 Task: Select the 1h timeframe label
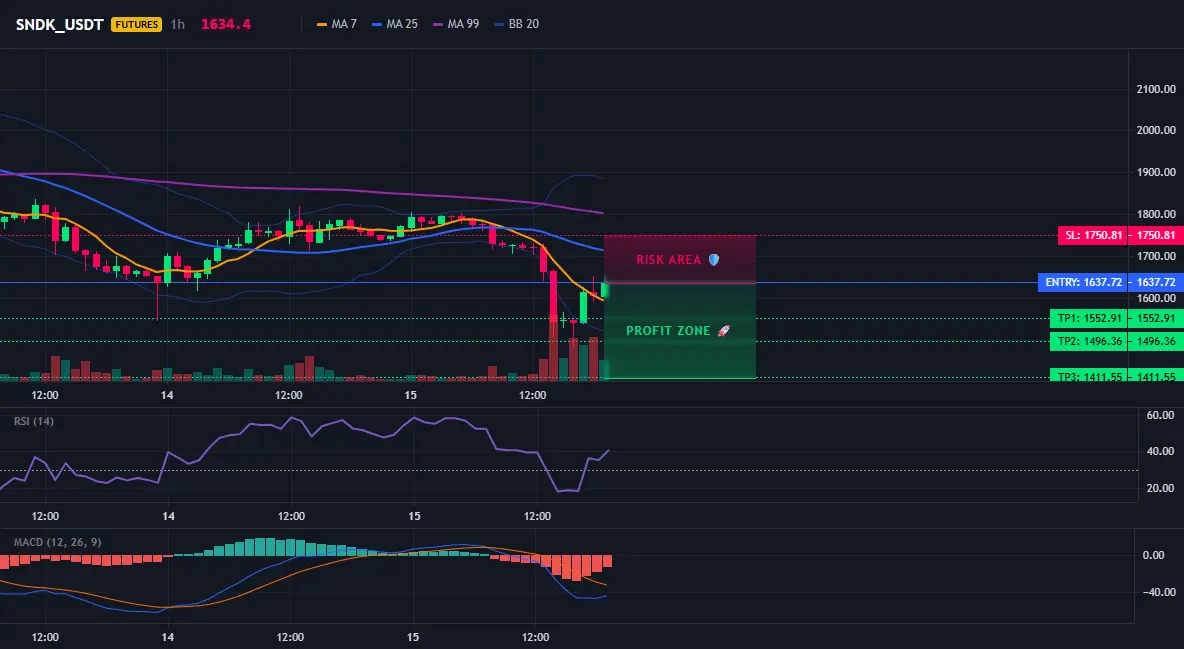177,24
